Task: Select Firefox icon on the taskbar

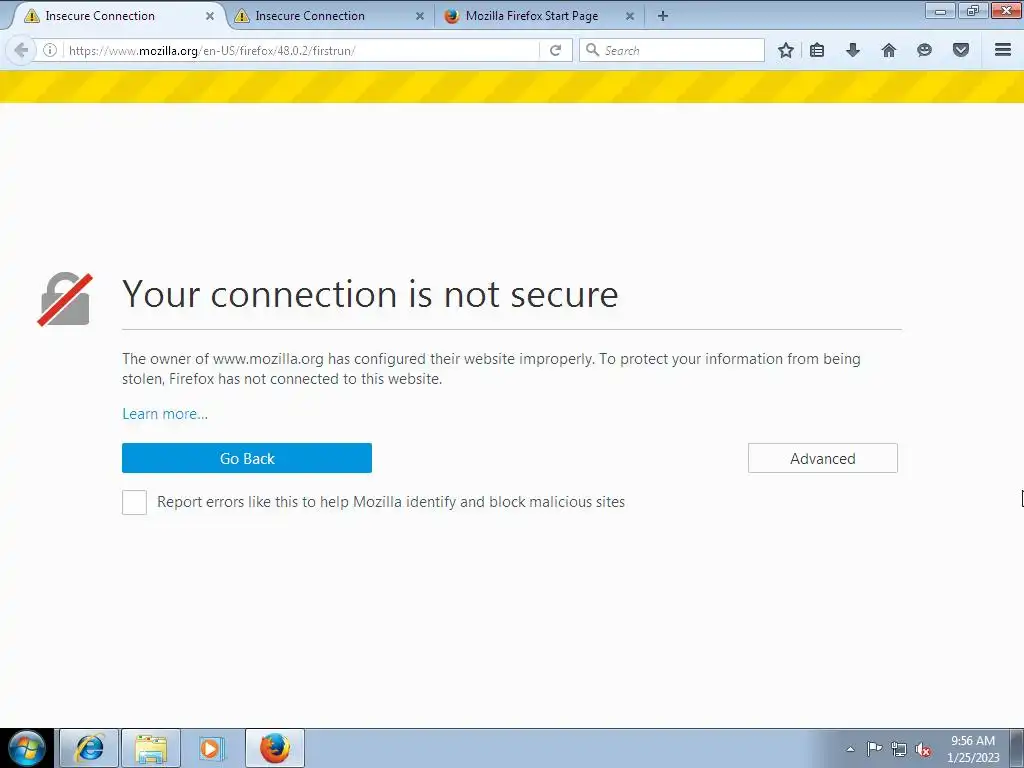Action: click(x=275, y=748)
